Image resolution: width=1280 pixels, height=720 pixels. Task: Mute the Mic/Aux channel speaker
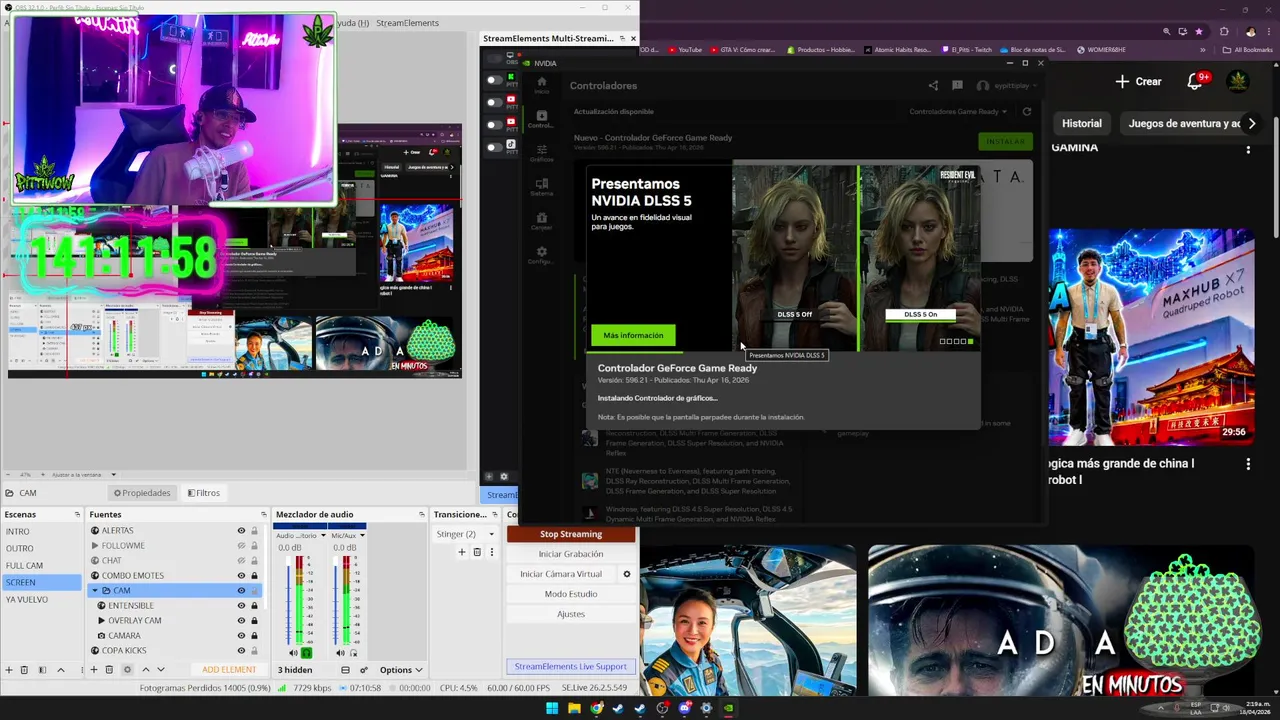point(340,653)
